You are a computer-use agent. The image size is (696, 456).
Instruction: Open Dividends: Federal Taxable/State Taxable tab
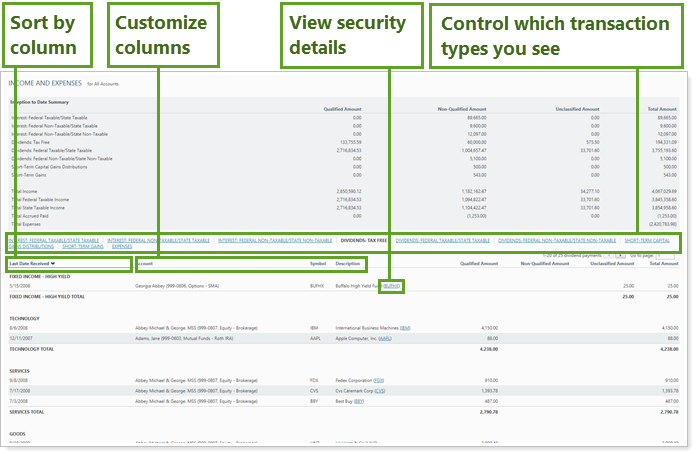click(443, 240)
